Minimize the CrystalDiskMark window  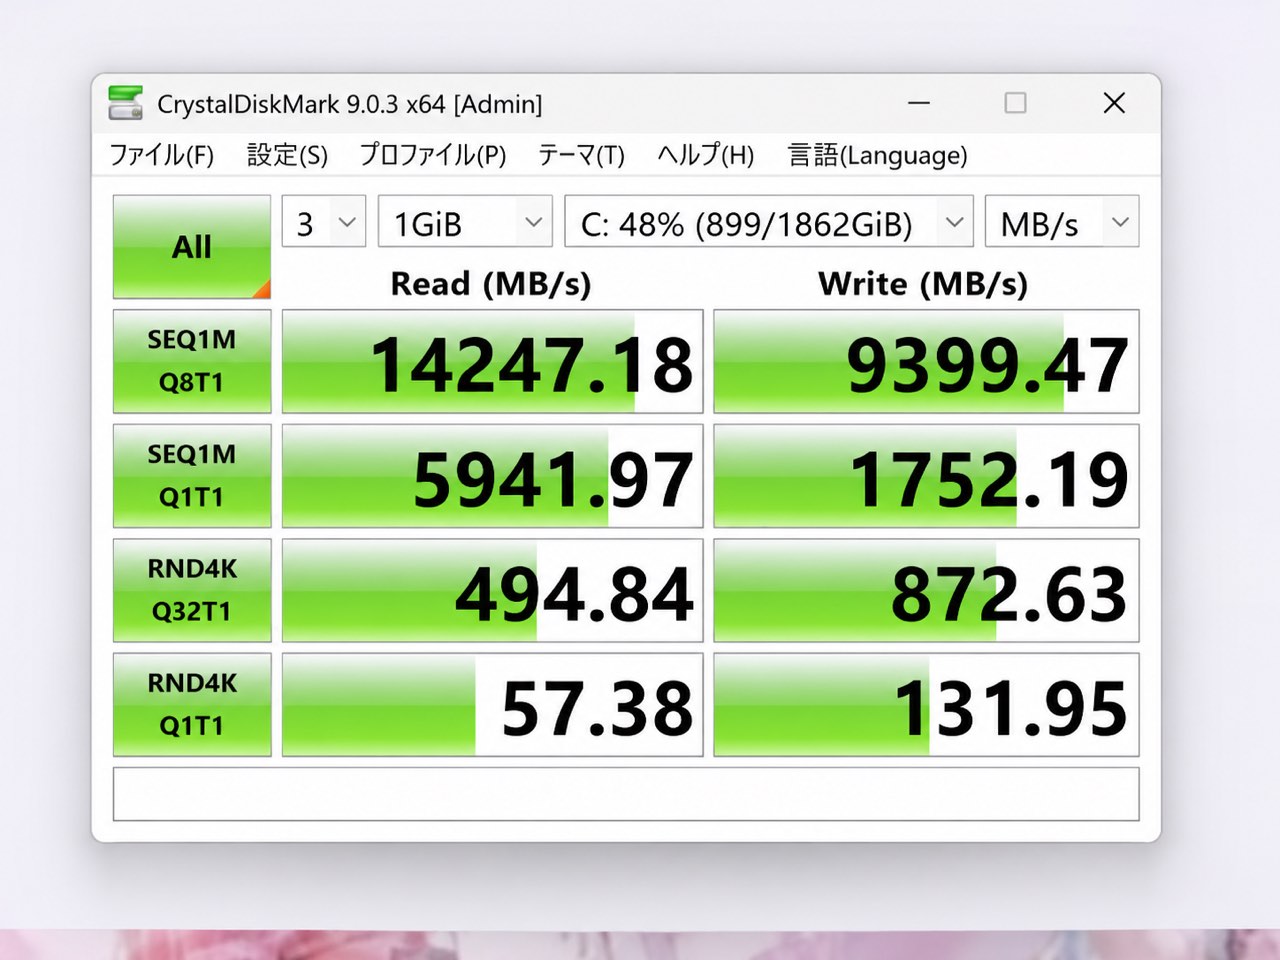coord(919,103)
